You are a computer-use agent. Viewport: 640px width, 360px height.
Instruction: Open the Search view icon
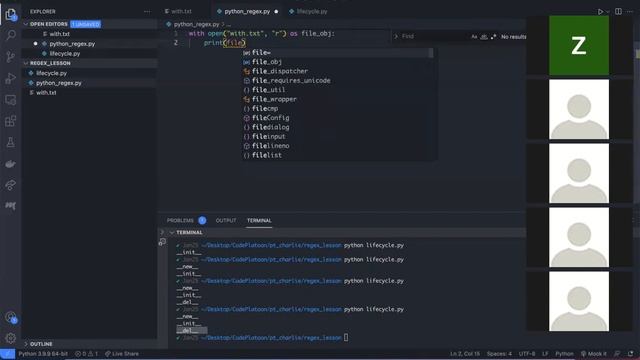11,35
